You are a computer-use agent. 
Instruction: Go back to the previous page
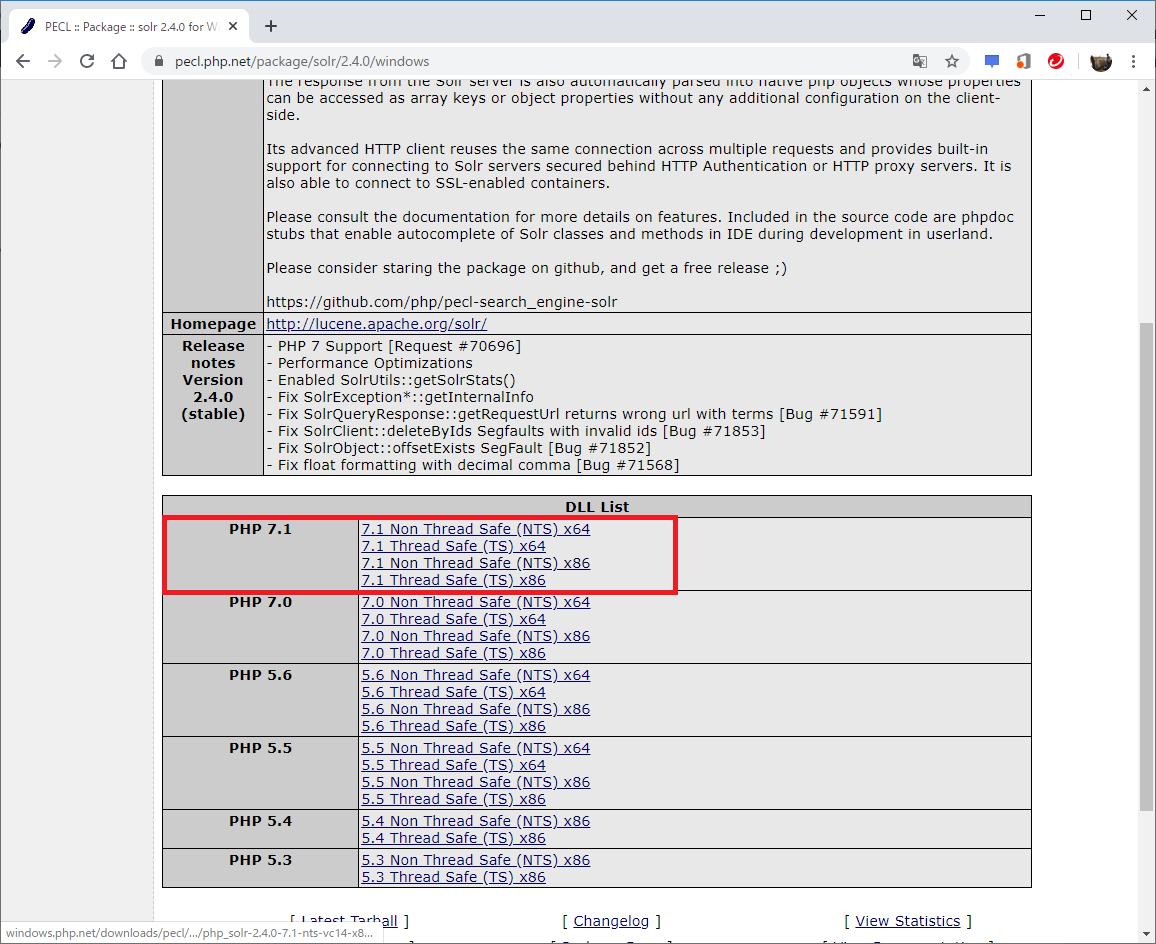23,61
